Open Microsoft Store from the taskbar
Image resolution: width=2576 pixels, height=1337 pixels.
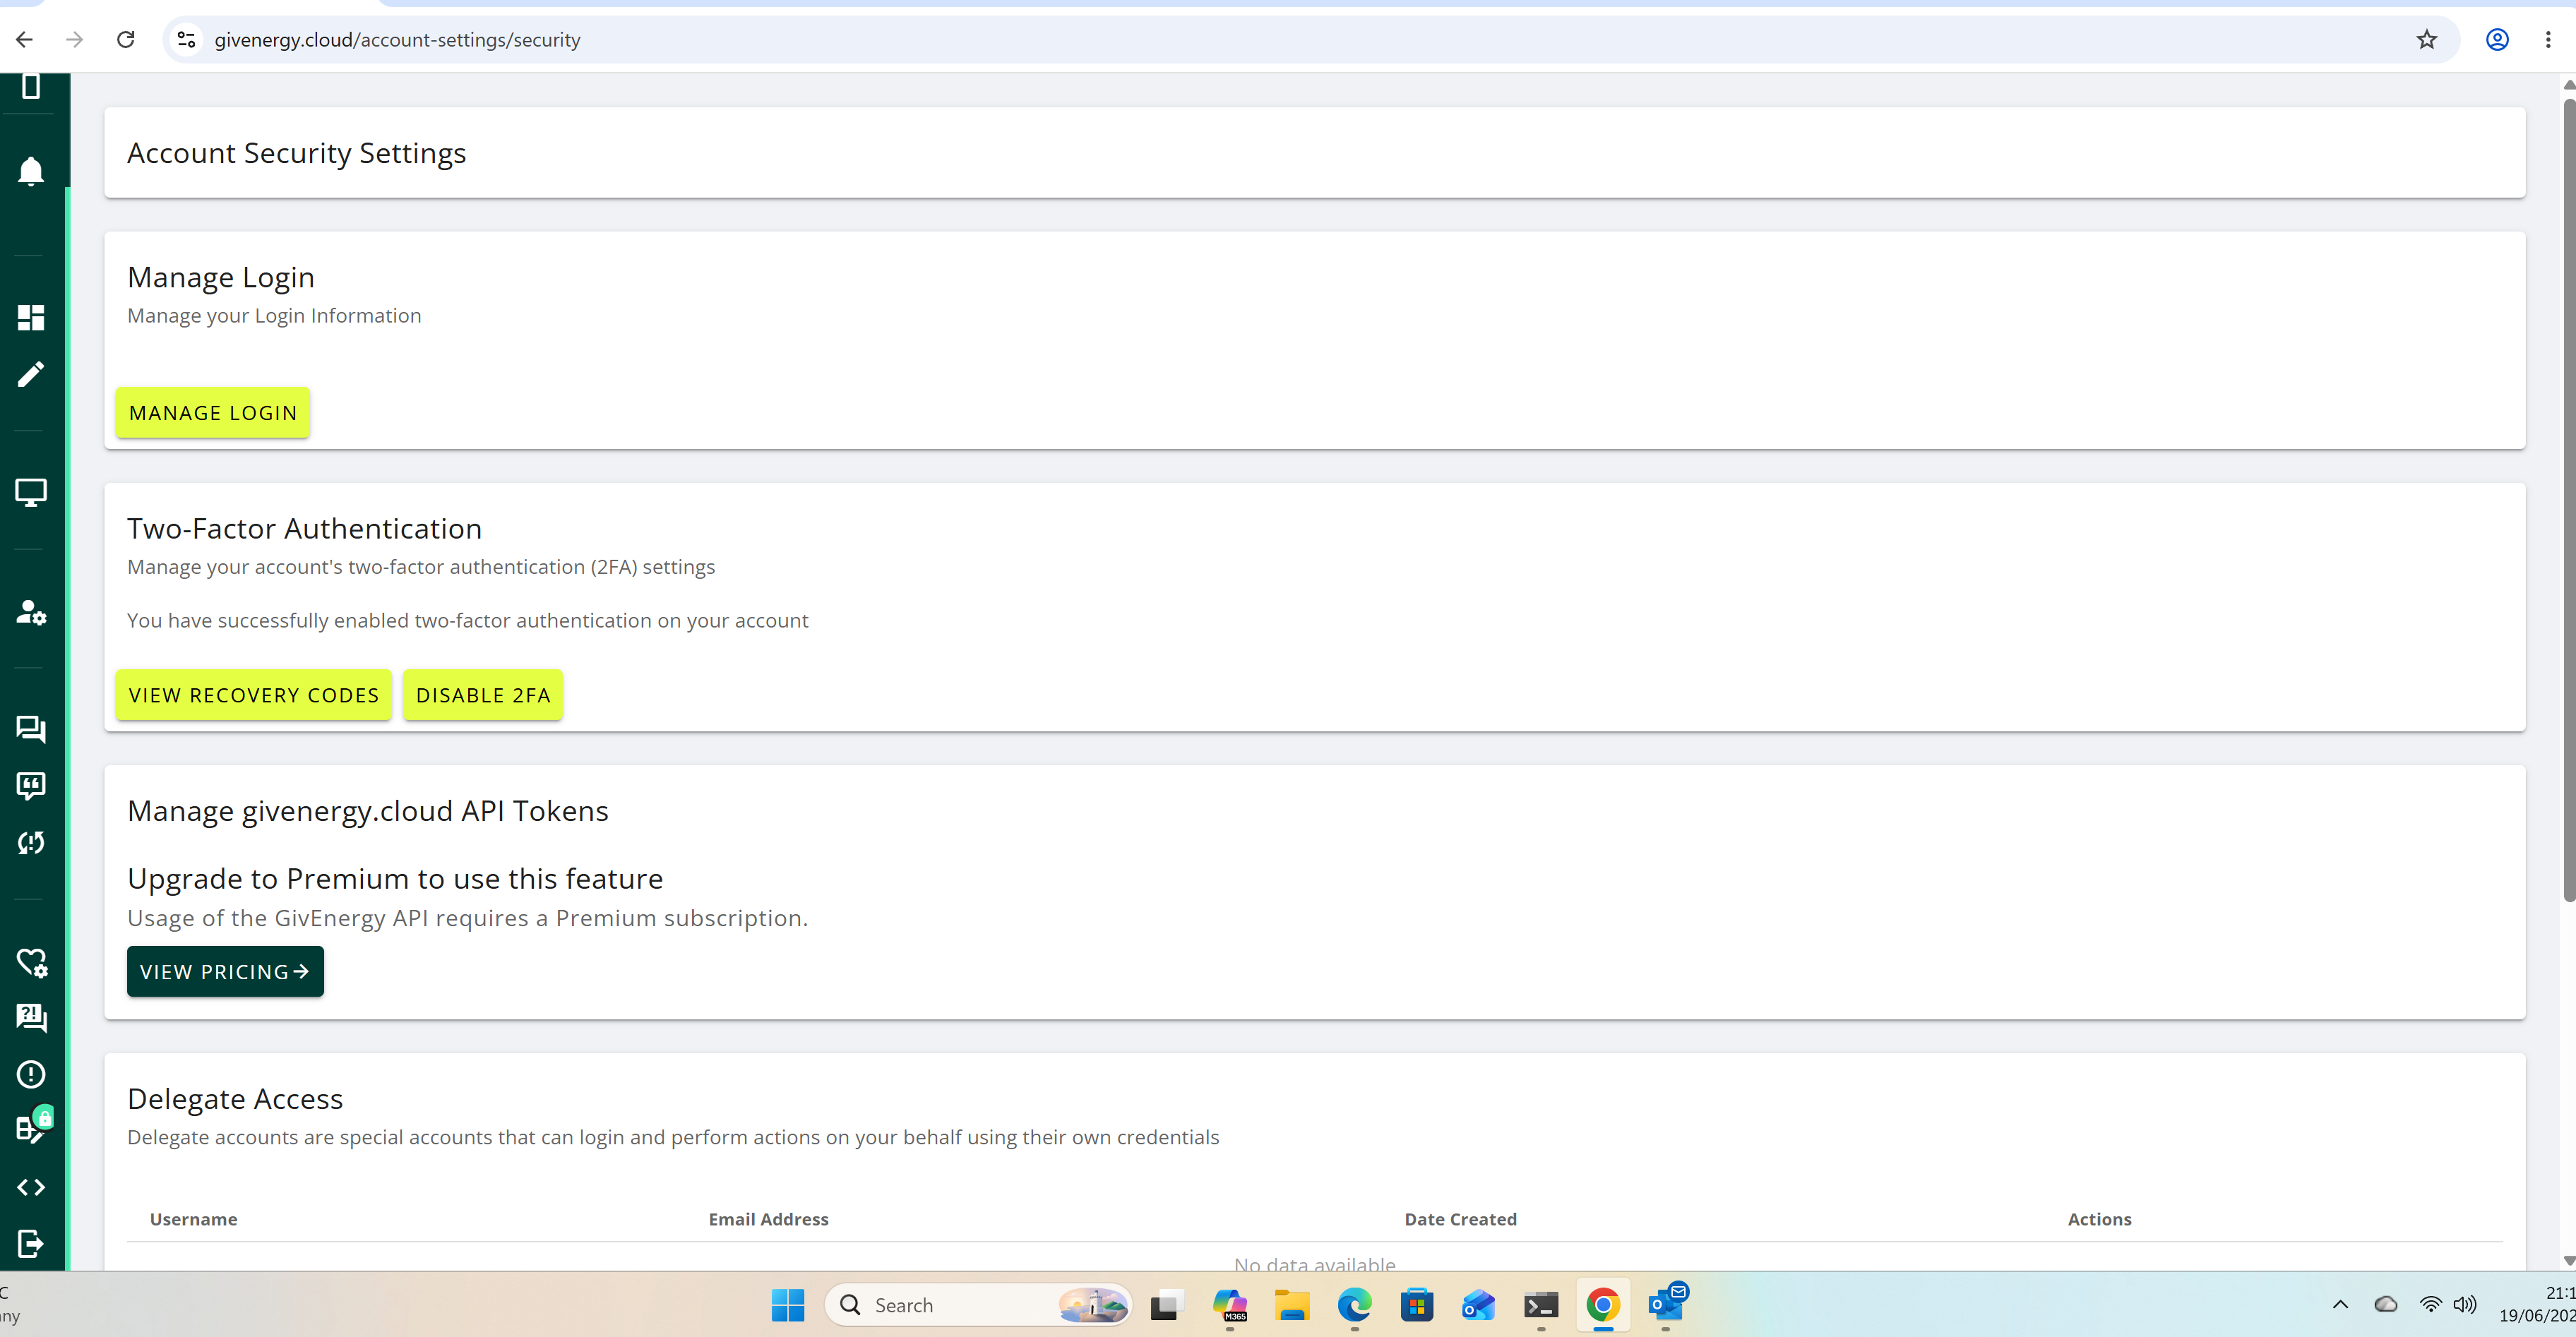(1417, 1305)
